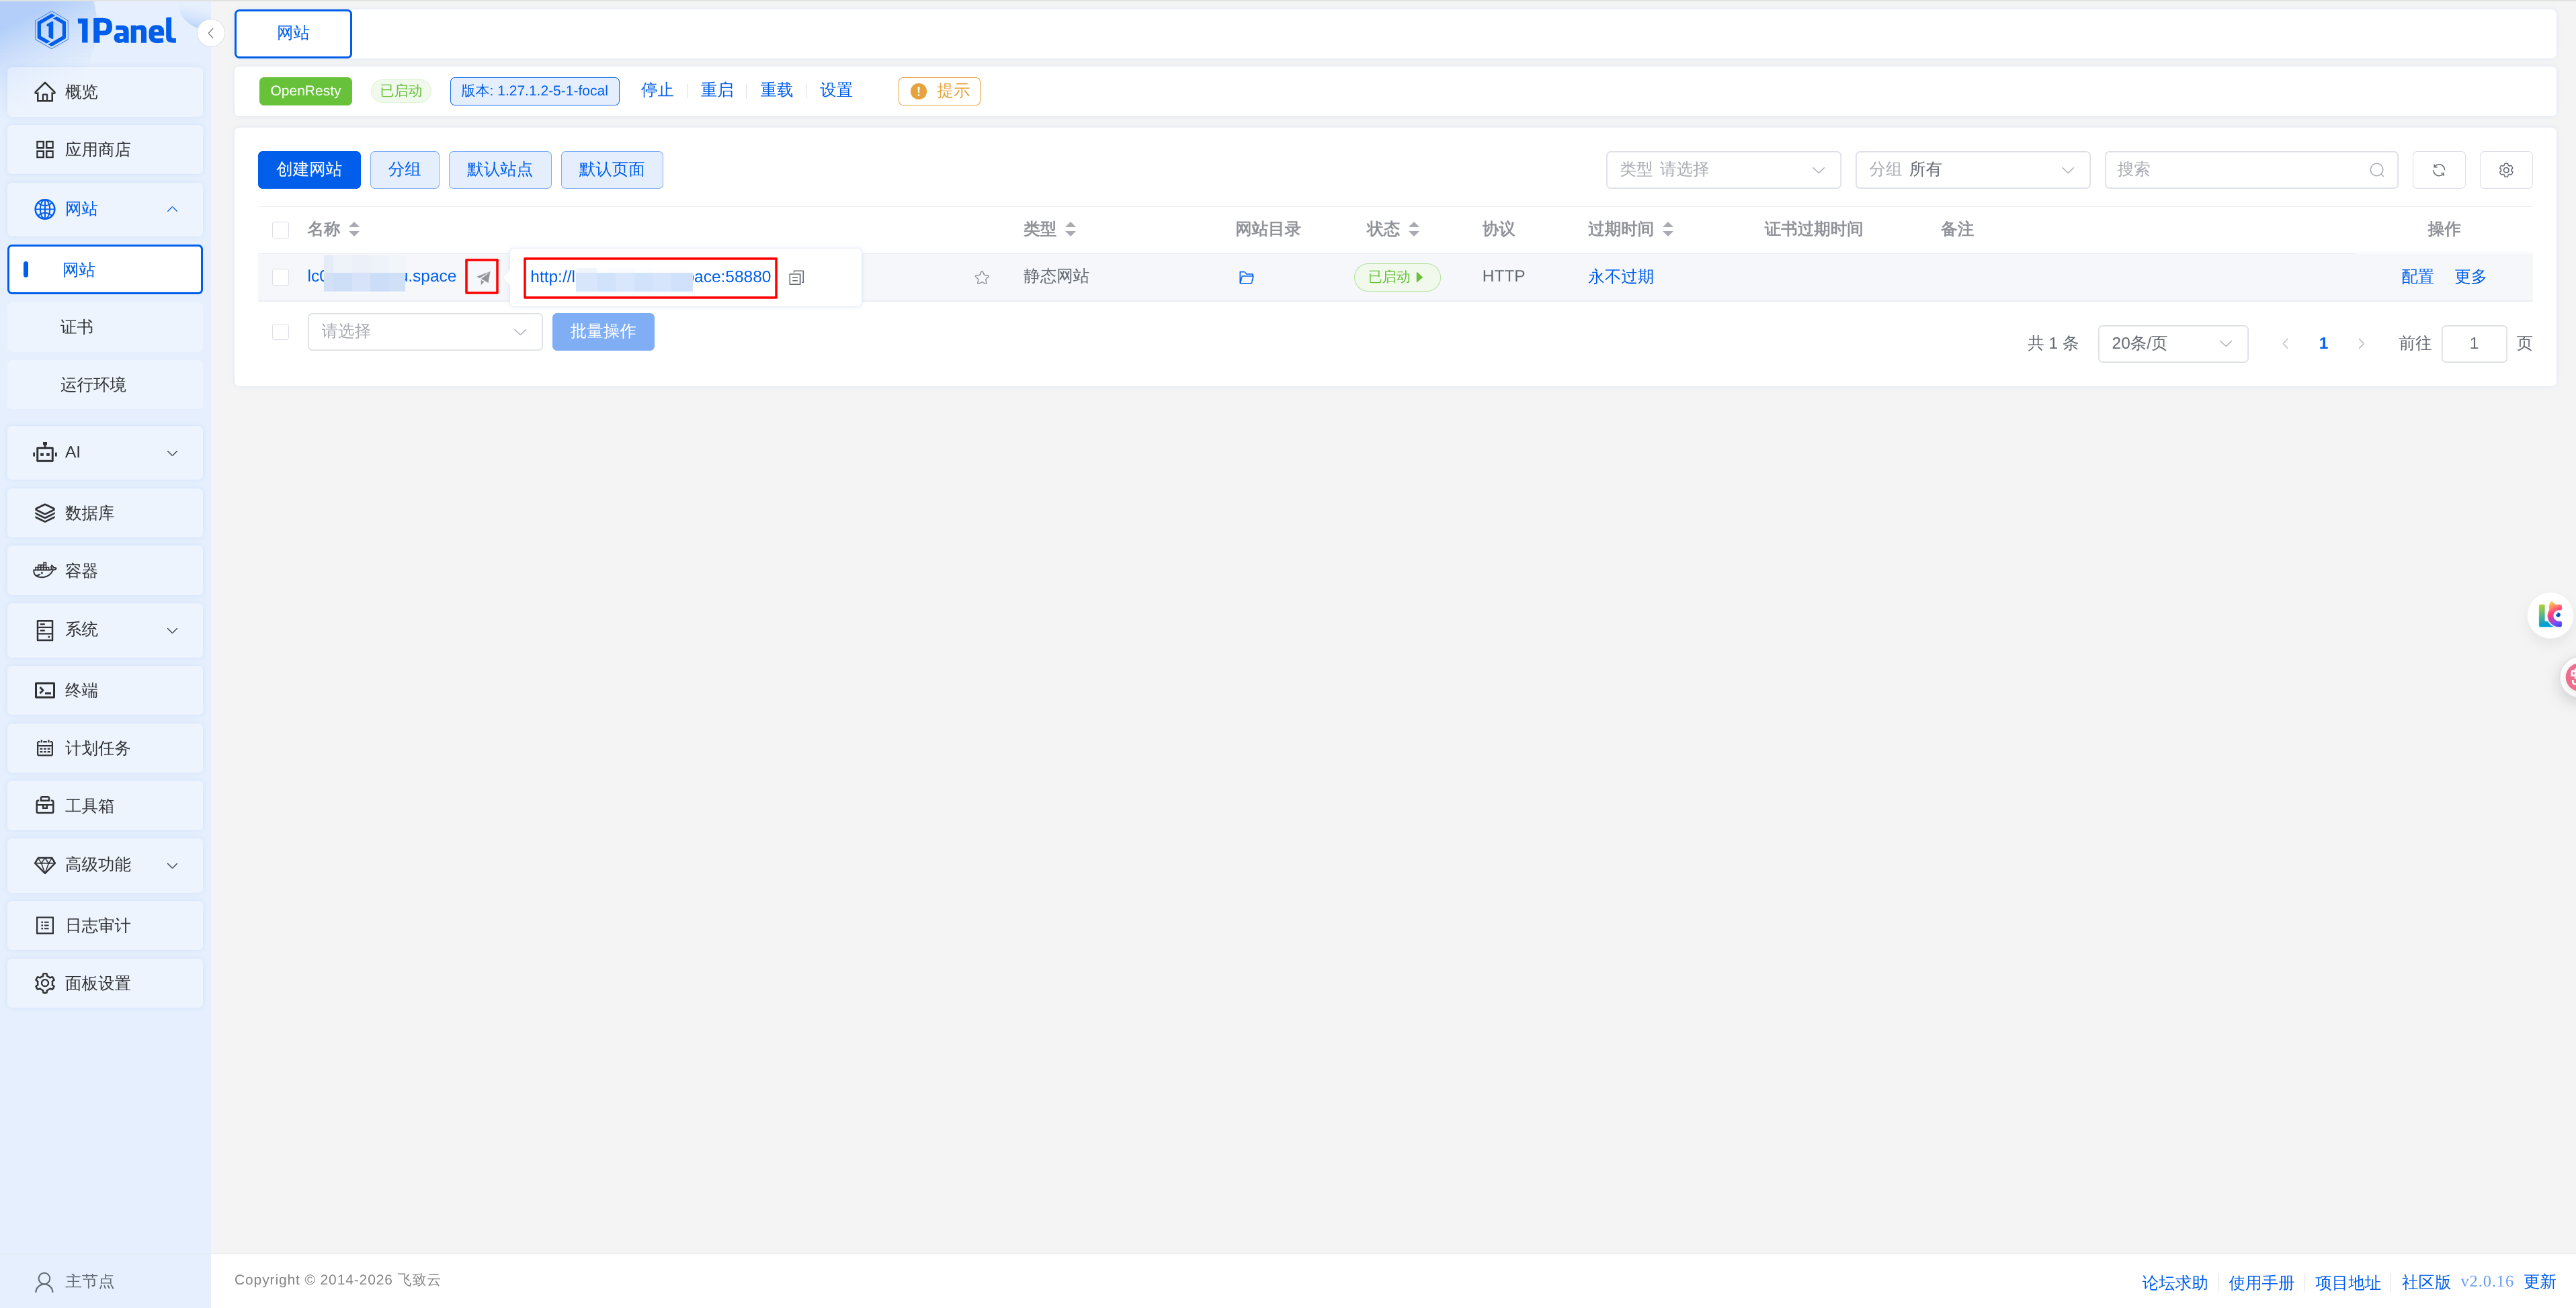Refresh the website list
2576x1308 pixels.
pos(2439,170)
